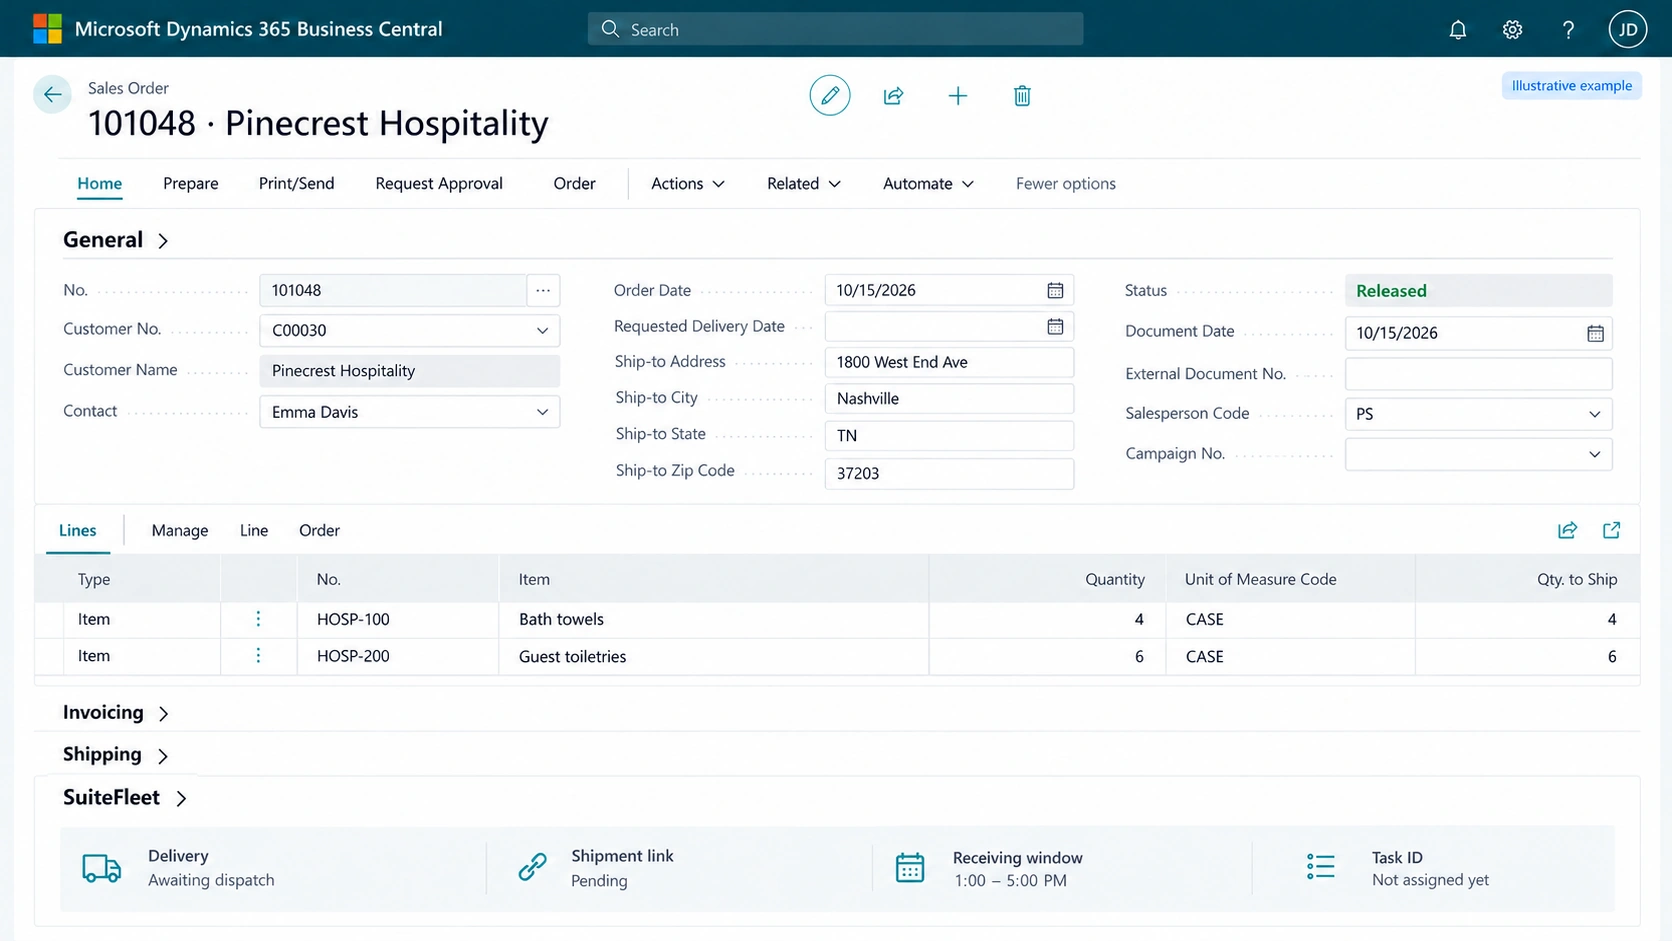Viewport: 1672px width, 941px height.
Task: Open row menu for HOSP-100 line
Action: [x=258, y=619]
